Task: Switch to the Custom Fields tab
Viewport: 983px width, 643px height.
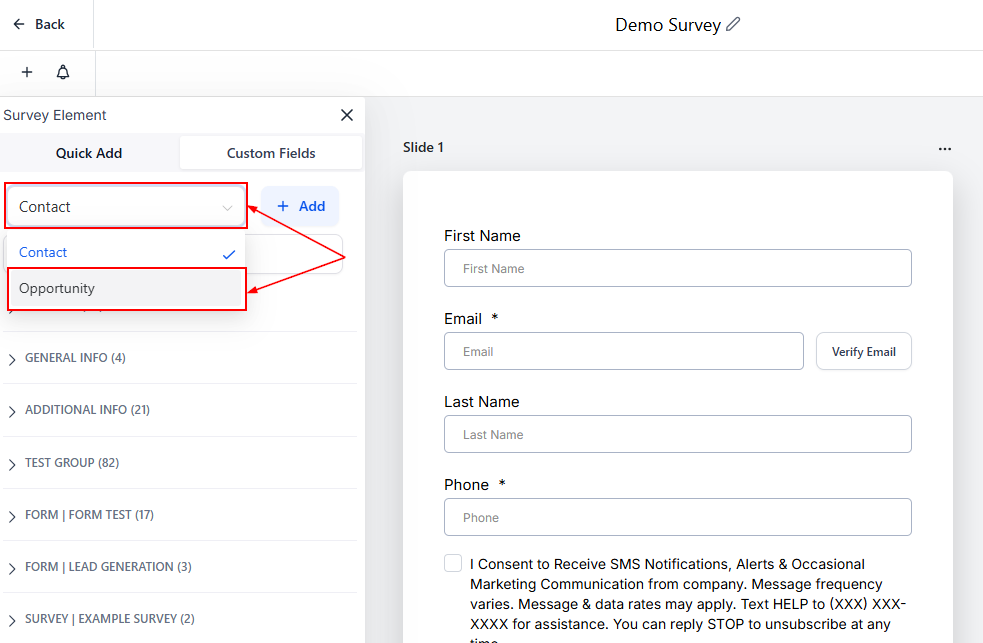Action: (x=271, y=153)
